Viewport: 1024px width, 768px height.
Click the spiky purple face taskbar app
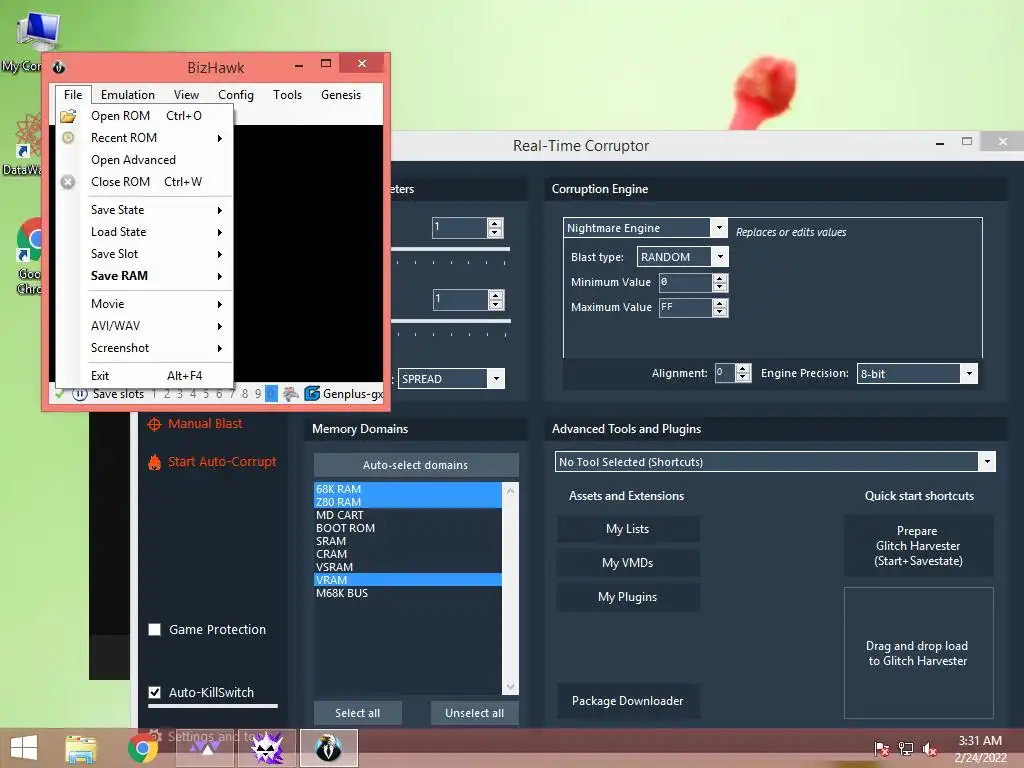tap(267, 748)
